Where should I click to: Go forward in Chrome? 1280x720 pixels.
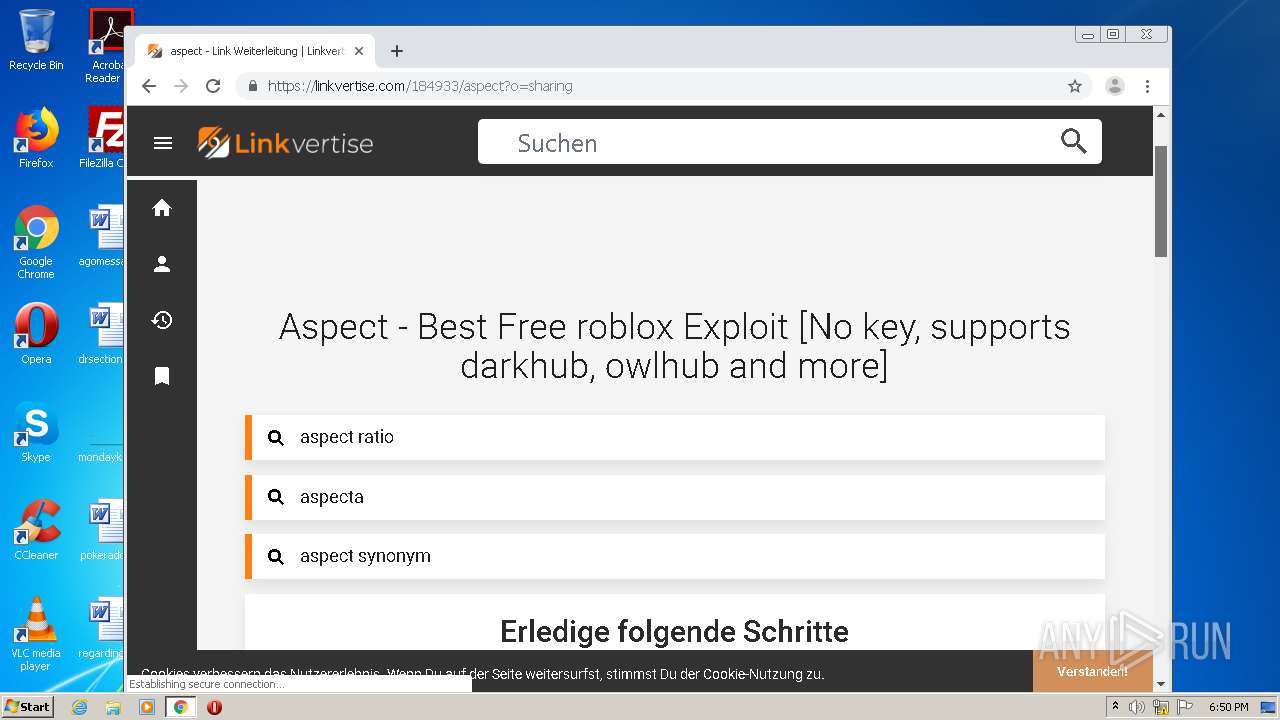[x=181, y=86]
